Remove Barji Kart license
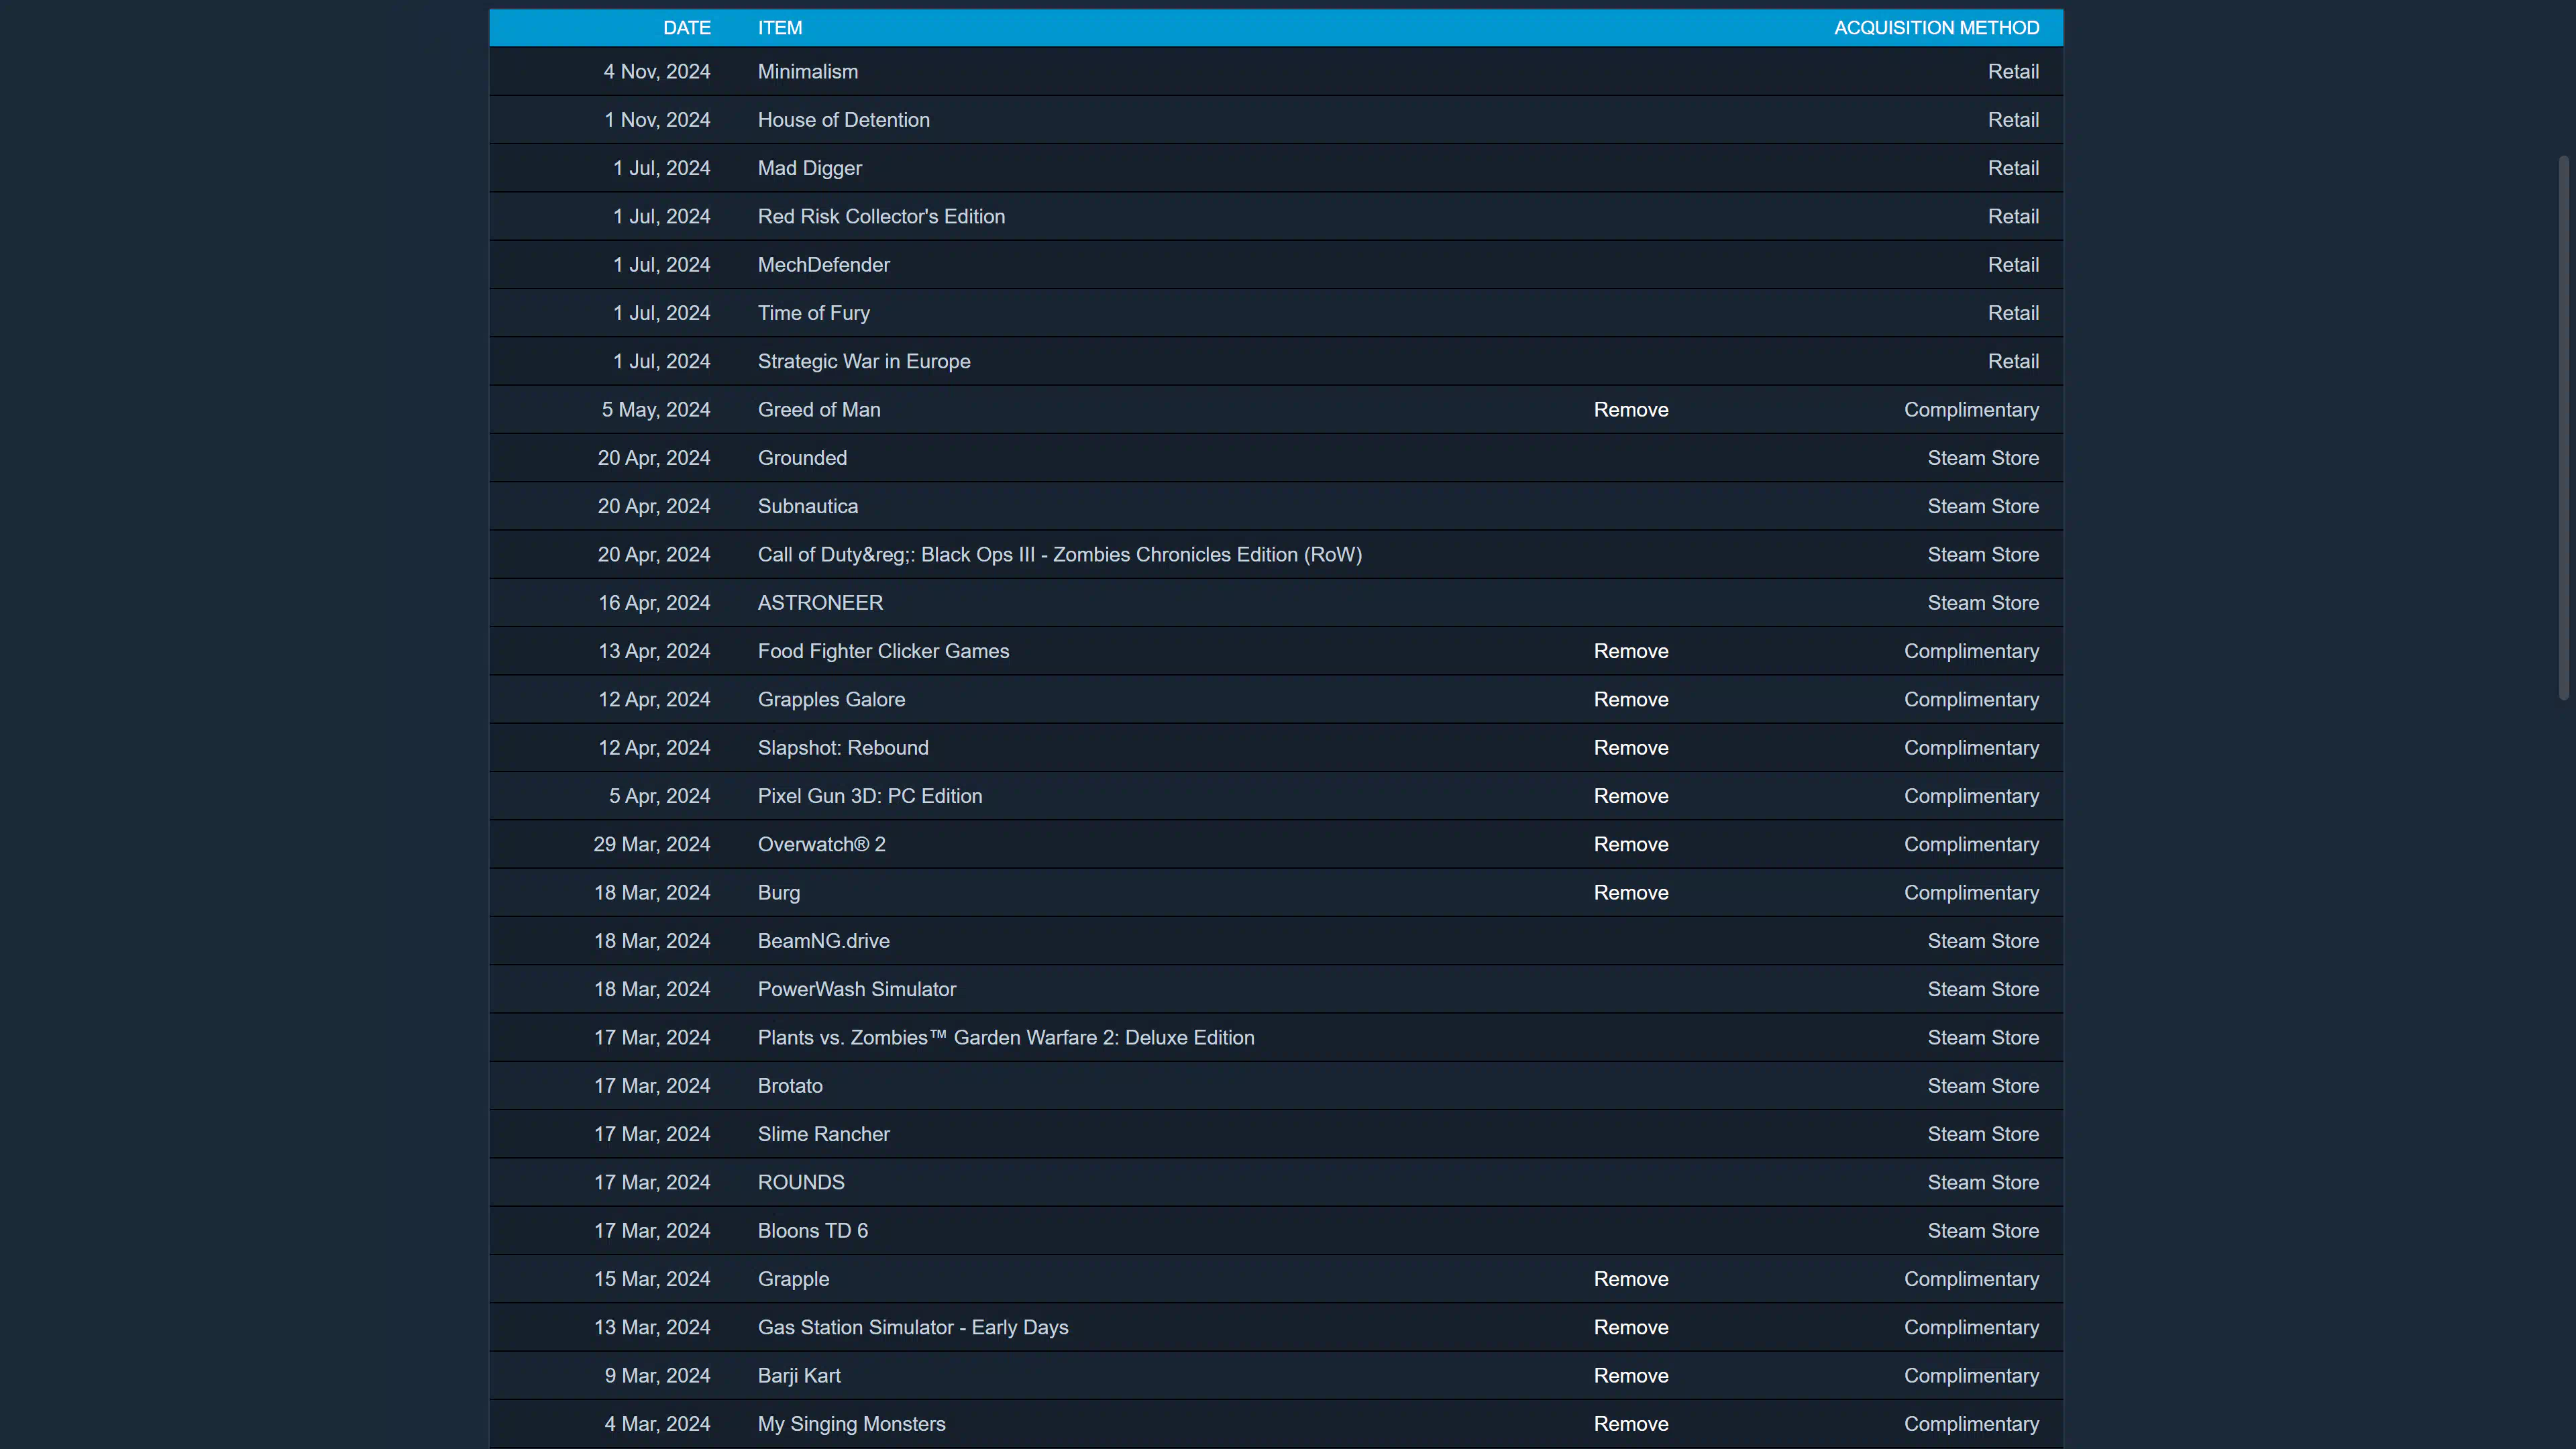Image resolution: width=2576 pixels, height=1449 pixels. (x=1631, y=1376)
